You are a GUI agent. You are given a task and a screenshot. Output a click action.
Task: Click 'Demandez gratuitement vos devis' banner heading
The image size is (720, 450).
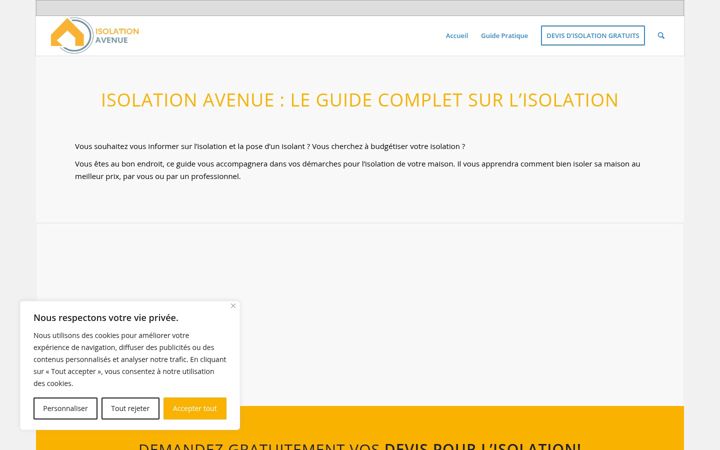pyautogui.click(x=360, y=446)
